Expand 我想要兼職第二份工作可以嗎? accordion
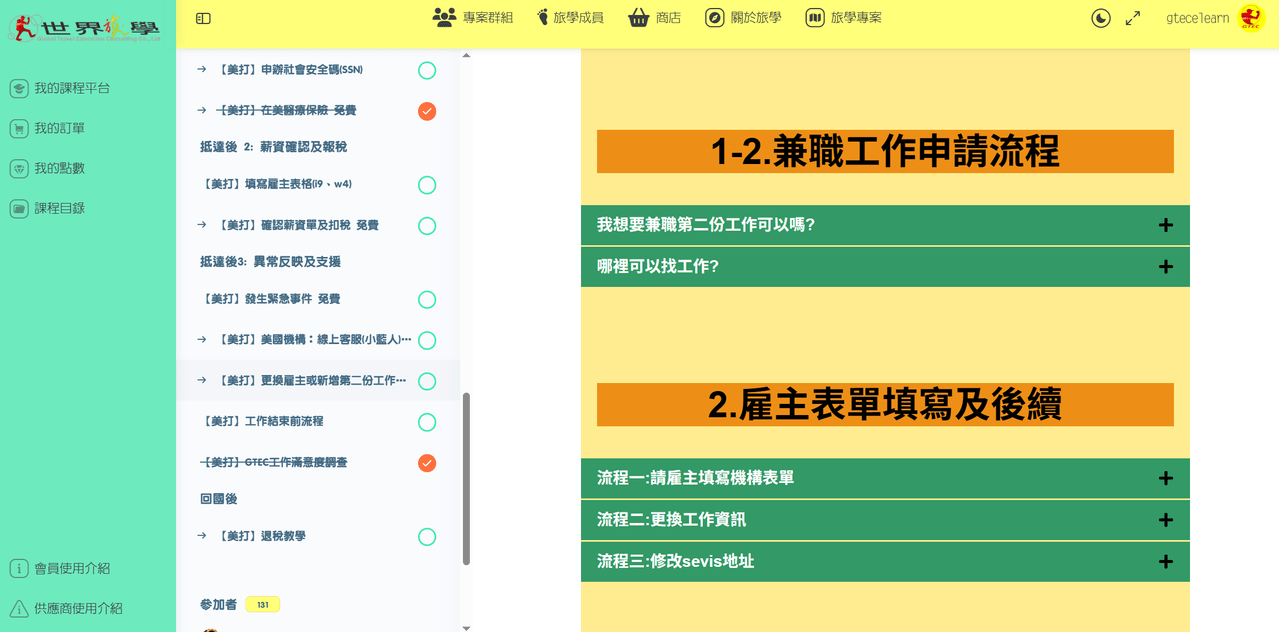 [x=885, y=225]
